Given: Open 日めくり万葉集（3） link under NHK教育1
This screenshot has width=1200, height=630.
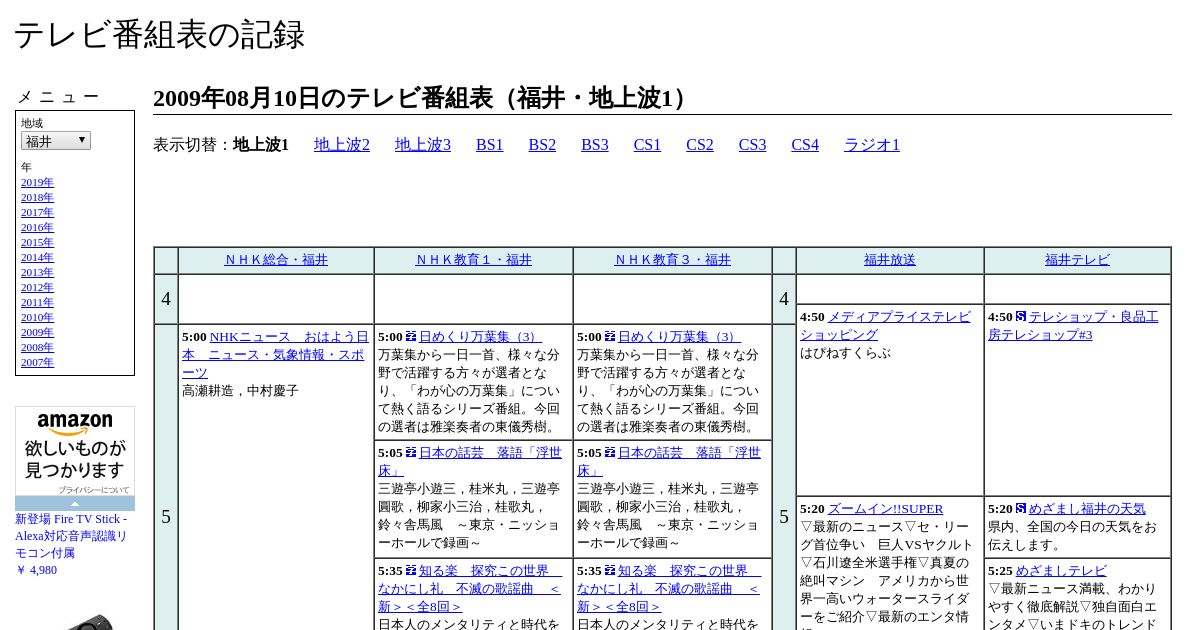Looking at the screenshot, I should [480, 337].
